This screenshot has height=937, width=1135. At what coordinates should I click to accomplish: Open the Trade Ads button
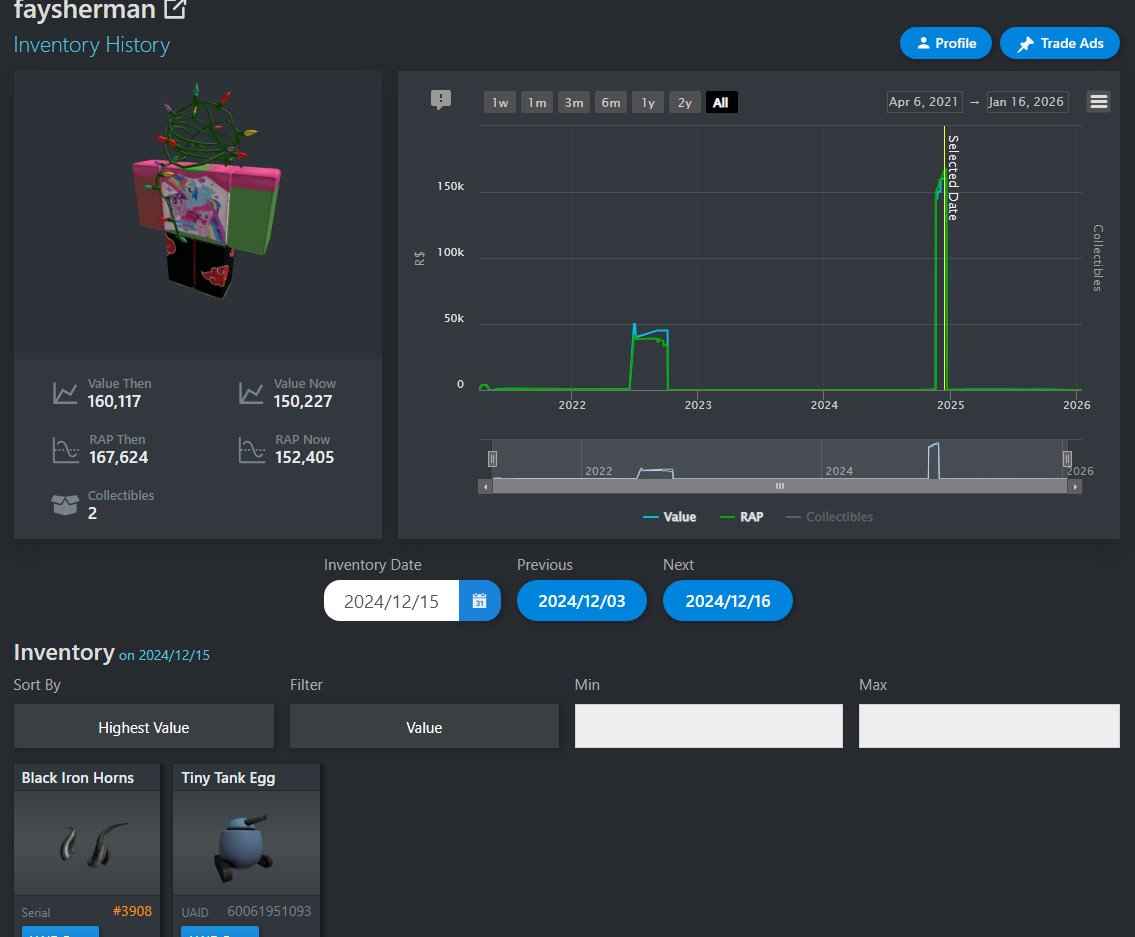point(1060,43)
